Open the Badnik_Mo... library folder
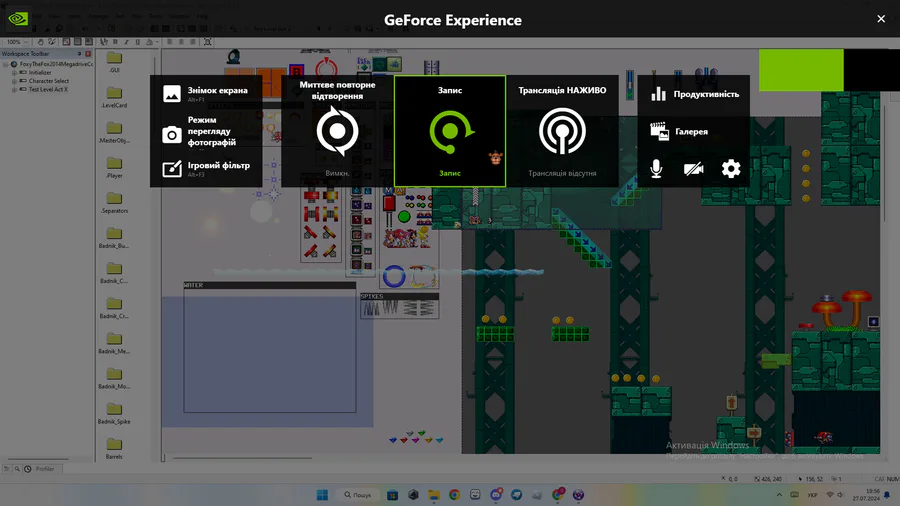 (114, 378)
